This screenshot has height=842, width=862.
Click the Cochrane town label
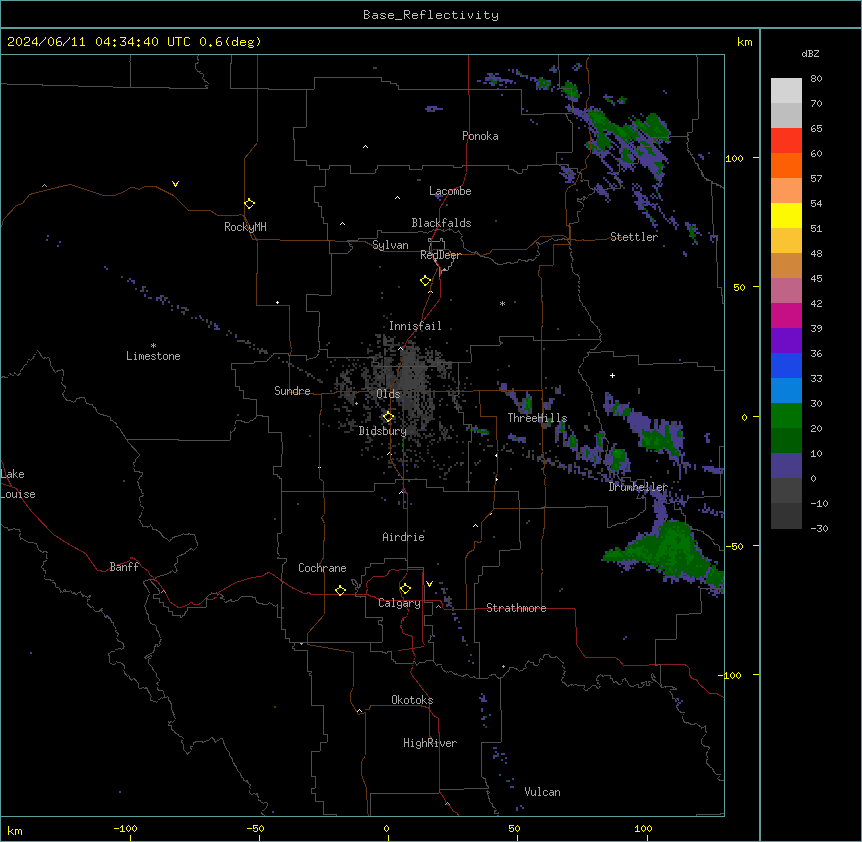tap(322, 568)
